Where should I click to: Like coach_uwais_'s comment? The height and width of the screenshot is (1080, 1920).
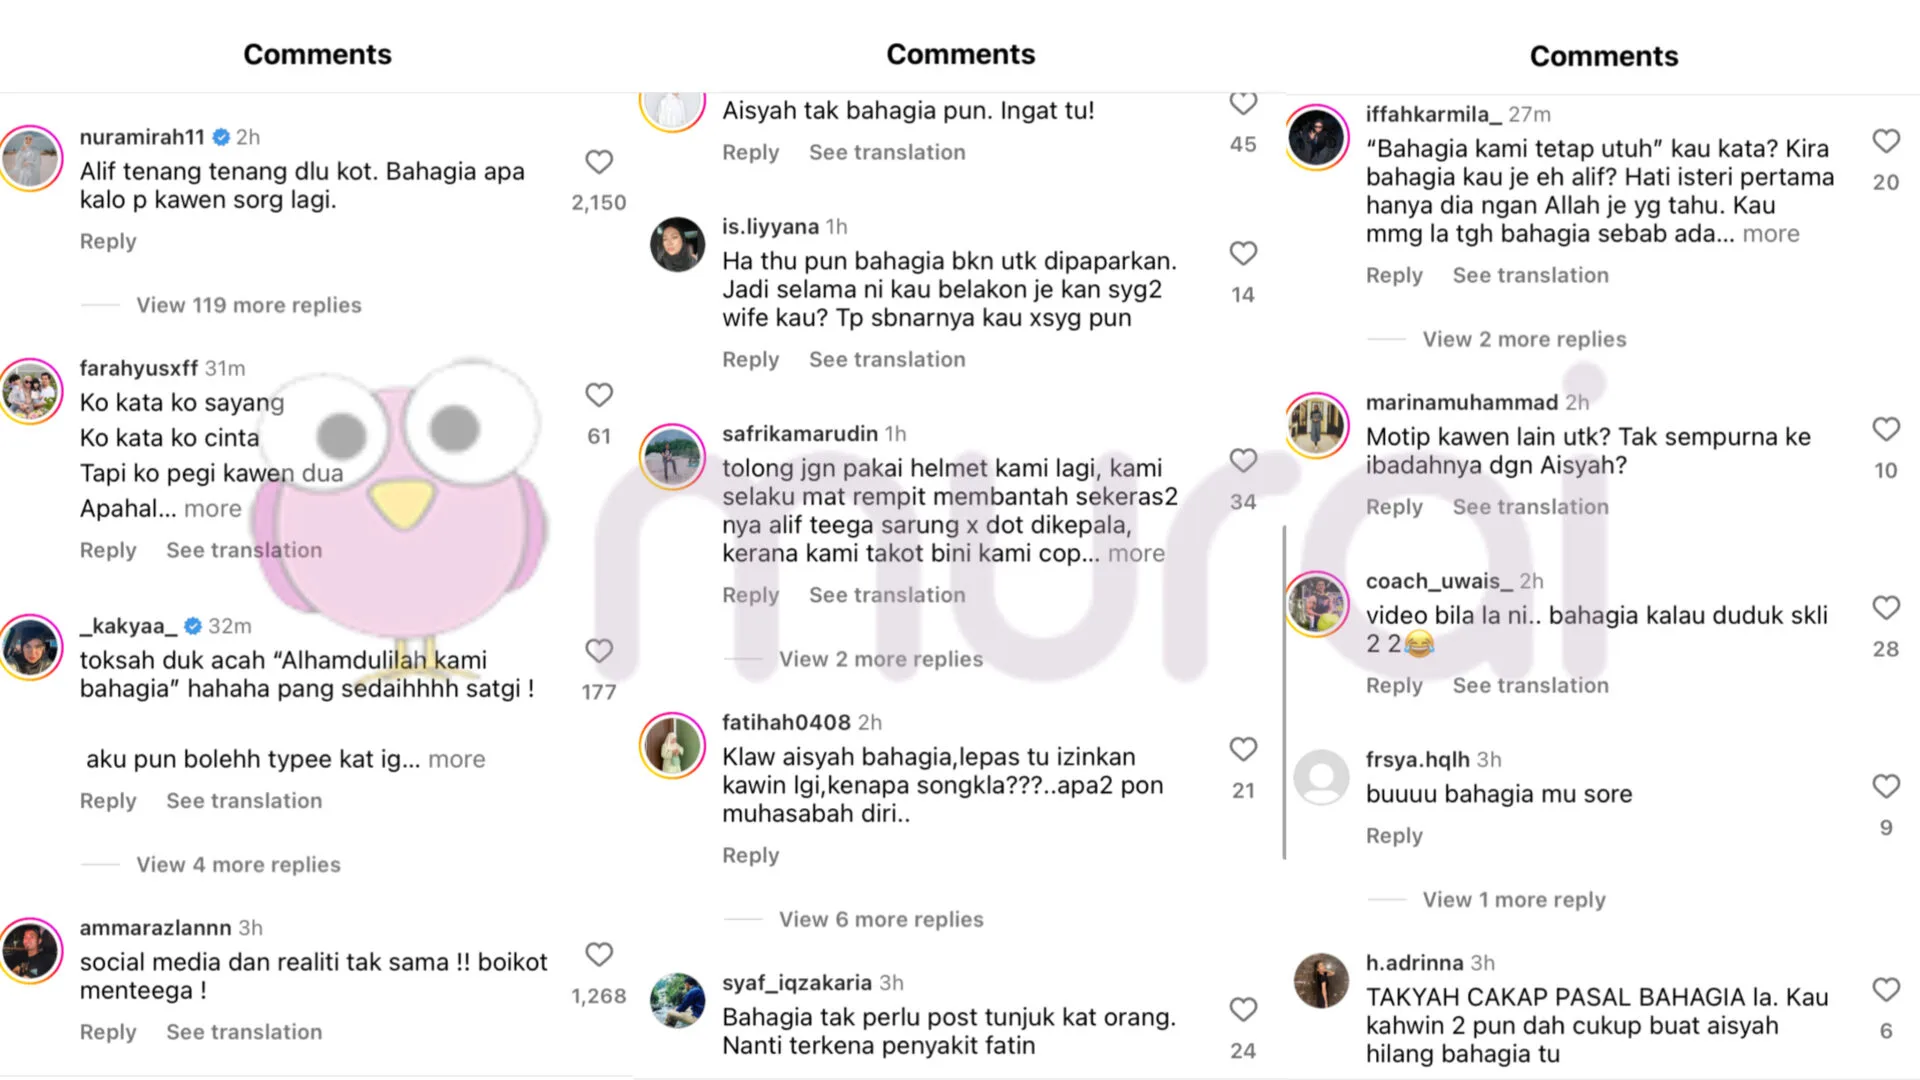point(1885,608)
